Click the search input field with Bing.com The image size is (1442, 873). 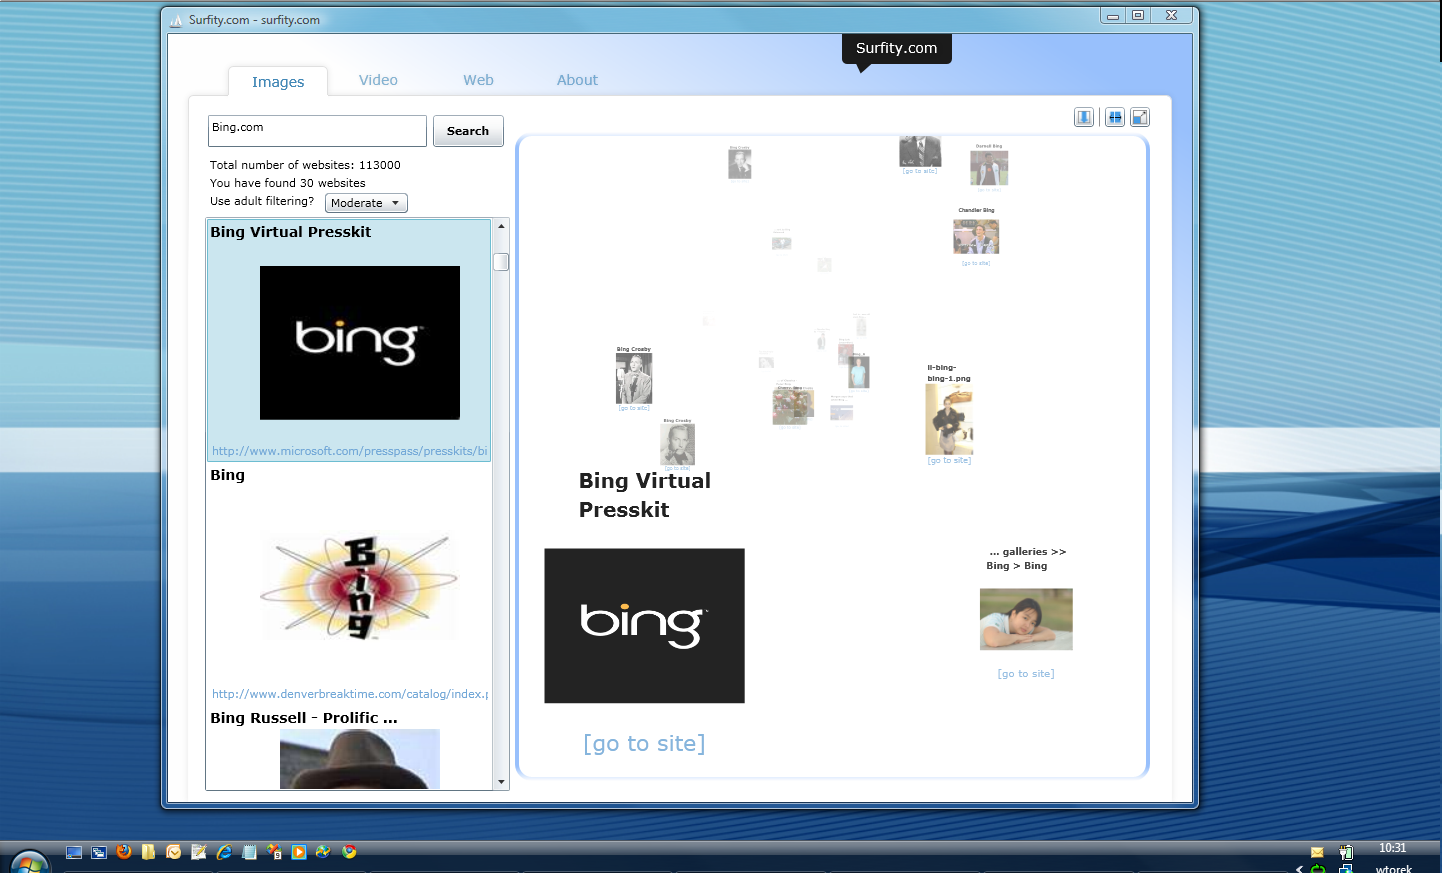[317, 131]
